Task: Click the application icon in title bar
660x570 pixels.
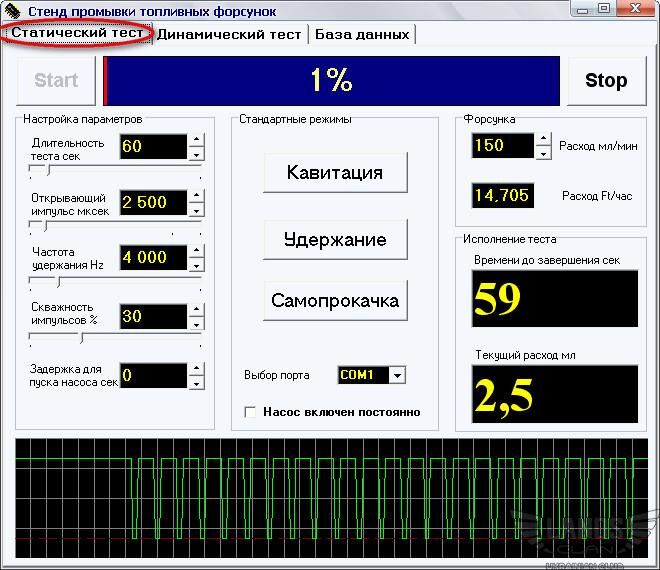Action: pos(12,11)
